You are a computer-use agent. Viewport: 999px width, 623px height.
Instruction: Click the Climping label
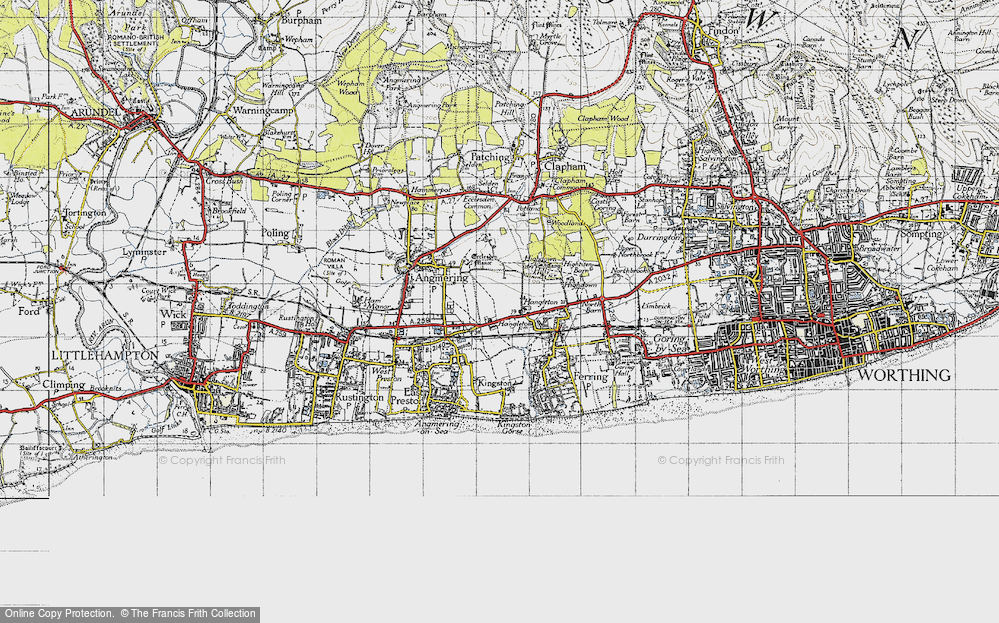pos(64,385)
